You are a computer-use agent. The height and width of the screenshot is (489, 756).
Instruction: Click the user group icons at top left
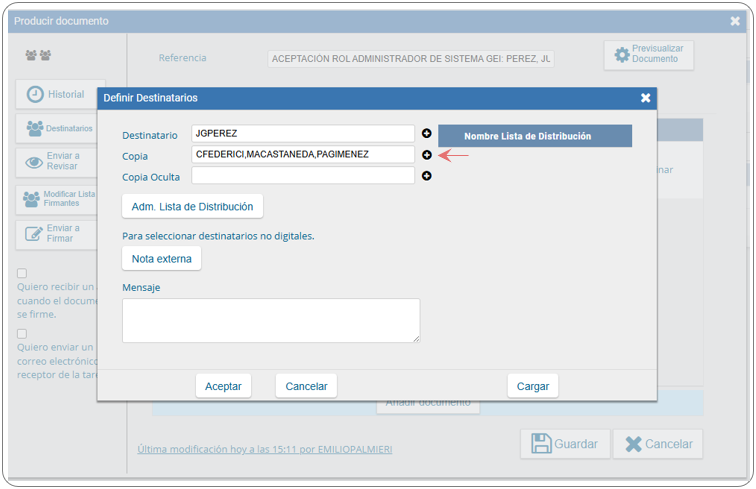tap(38, 55)
